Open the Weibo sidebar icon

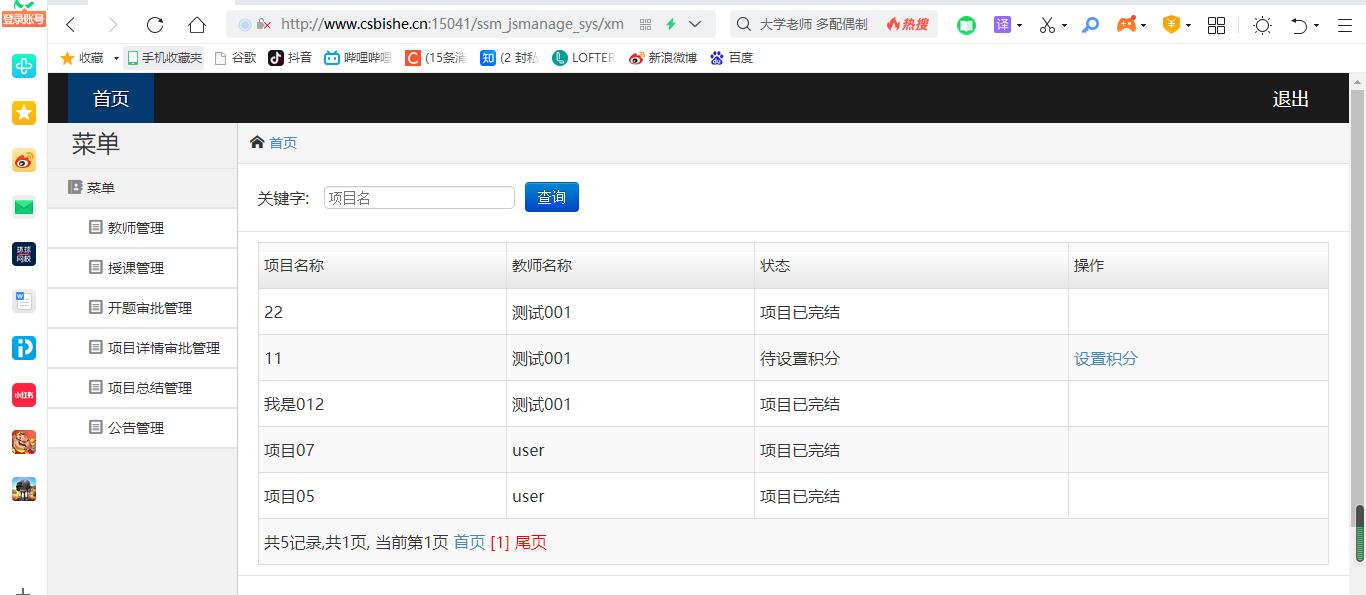(x=24, y=160)
